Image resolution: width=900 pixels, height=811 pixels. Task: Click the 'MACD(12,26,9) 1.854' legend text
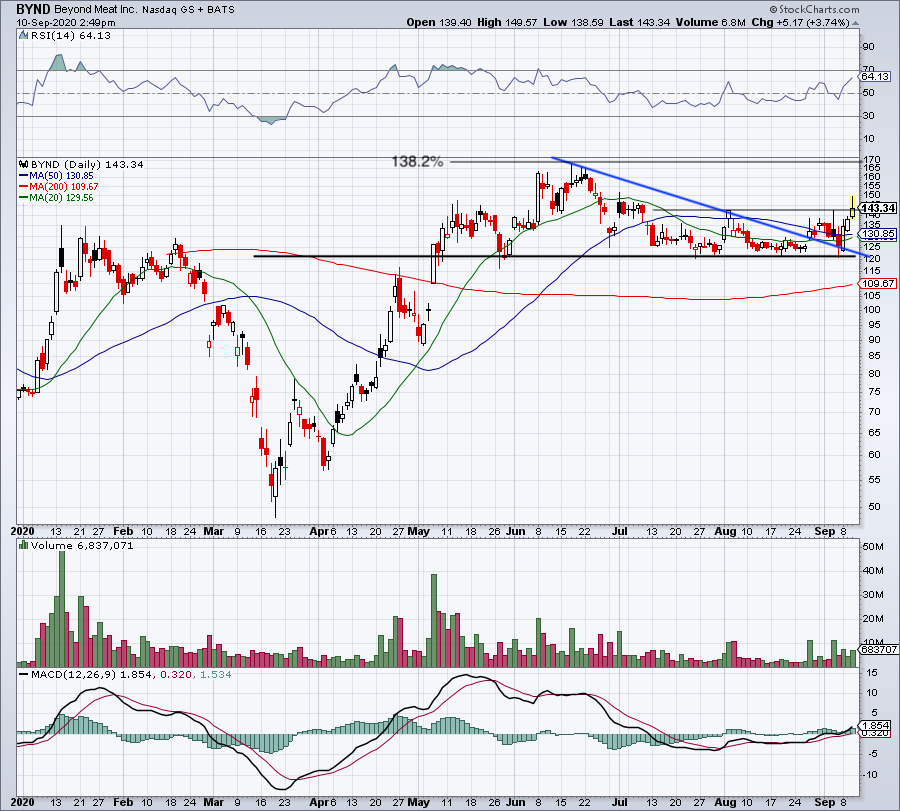click(x=92, y=674)
